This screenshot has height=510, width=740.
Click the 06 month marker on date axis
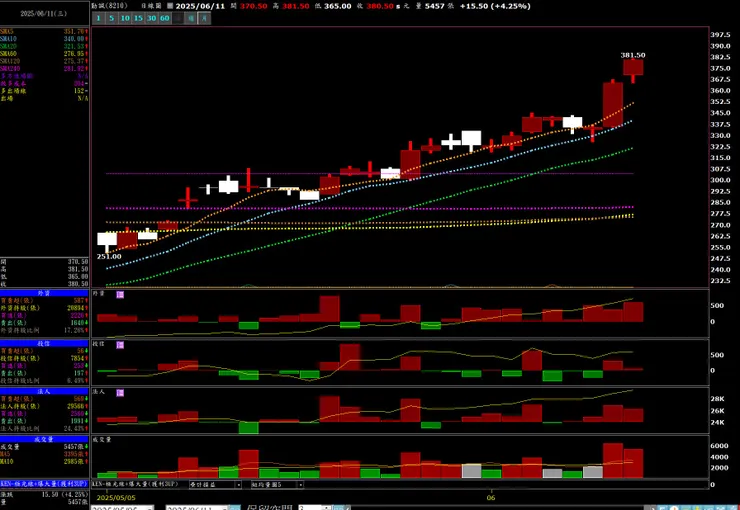pyautogui.click(x=491, y=498)
